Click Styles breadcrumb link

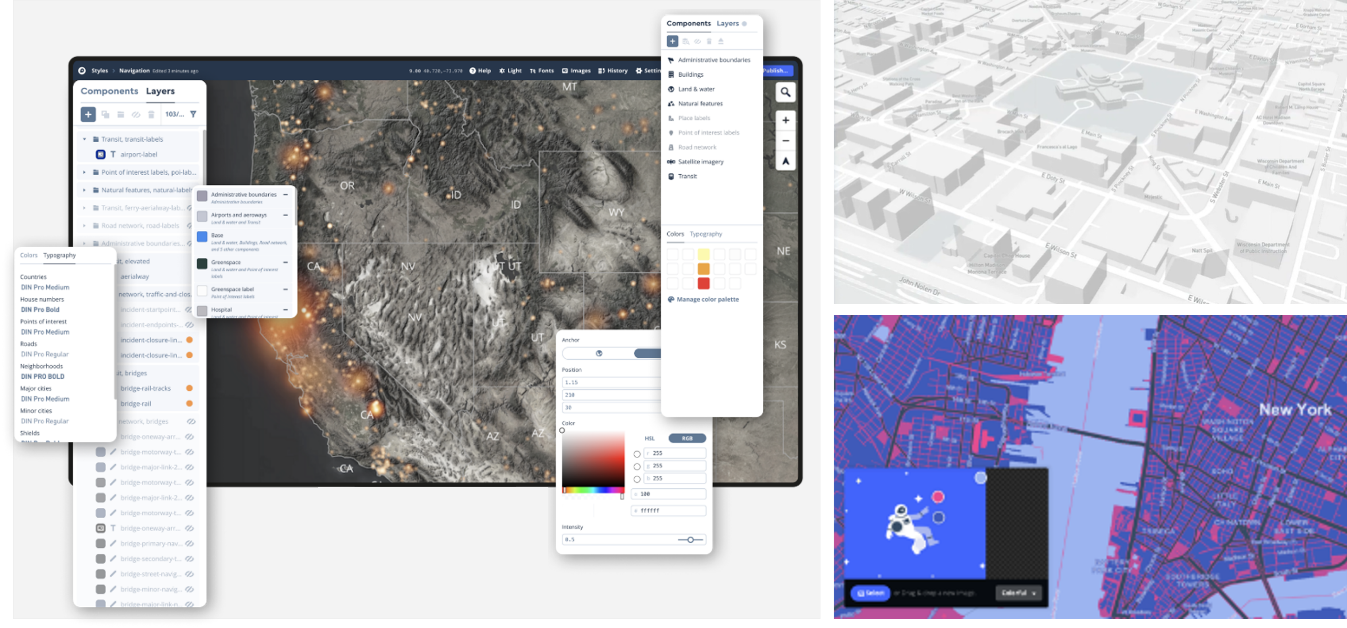[100, 71]
